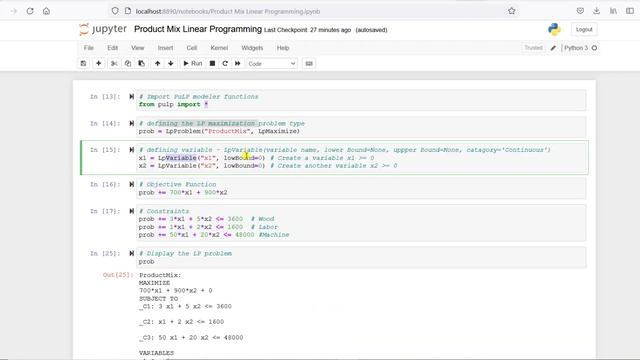Click the 'from pulp import *' code line
The image size is (640, 360).
[173, 104]
